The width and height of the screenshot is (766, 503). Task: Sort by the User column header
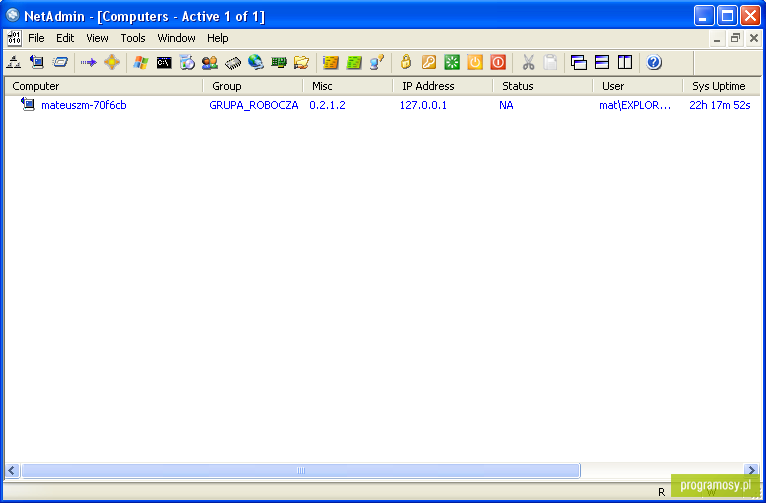[638, 86]
